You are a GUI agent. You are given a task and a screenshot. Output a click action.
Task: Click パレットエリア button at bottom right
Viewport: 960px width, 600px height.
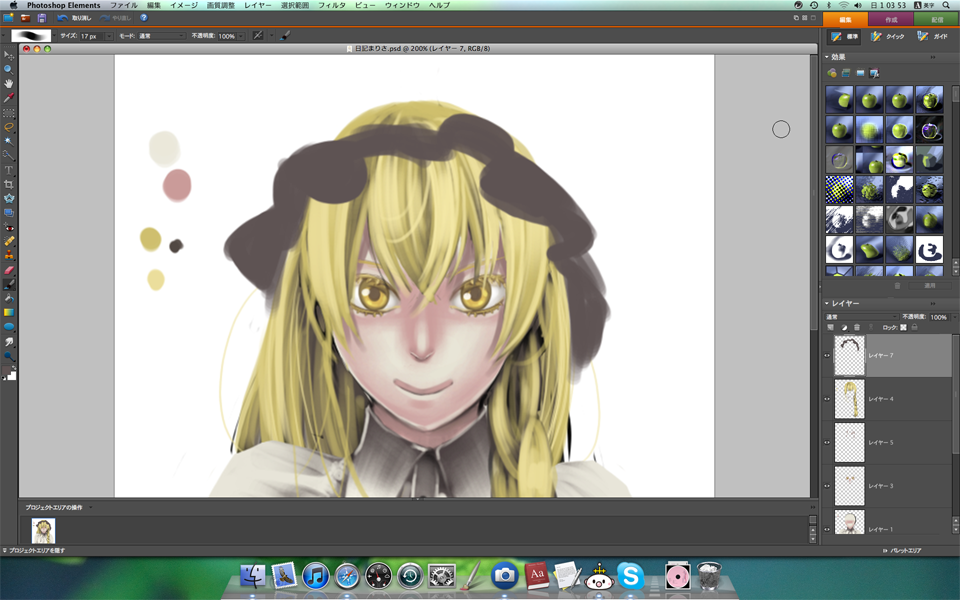(x=902, y=550)
